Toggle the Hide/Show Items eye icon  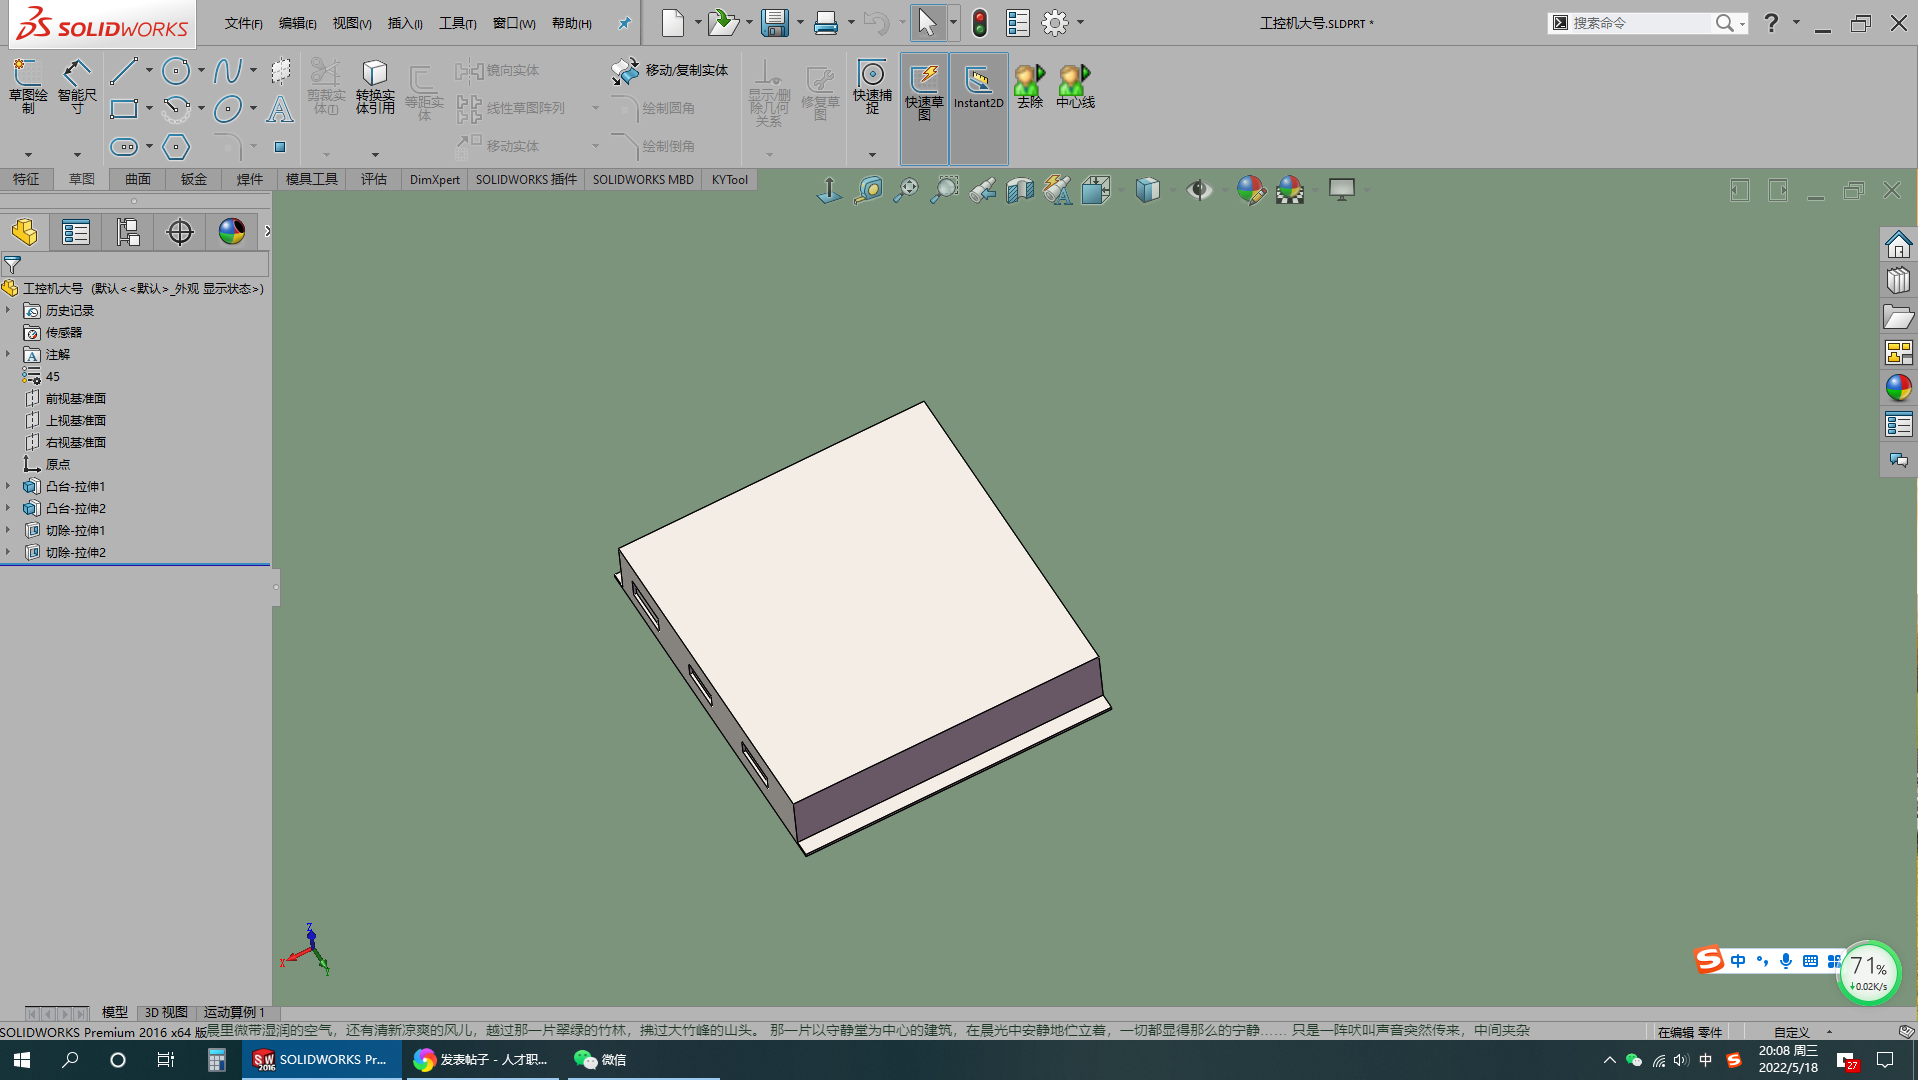click(1199, 190)
